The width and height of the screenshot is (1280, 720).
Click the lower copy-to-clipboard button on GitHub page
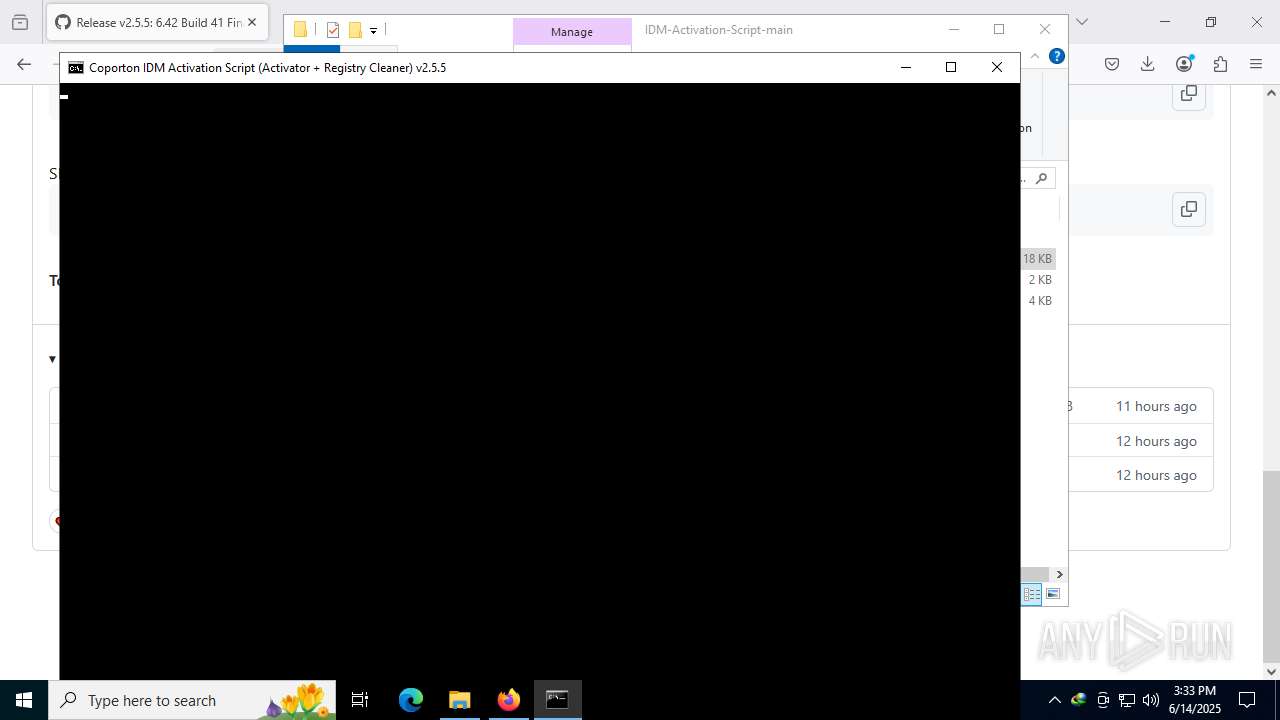tap(1189, 209)
